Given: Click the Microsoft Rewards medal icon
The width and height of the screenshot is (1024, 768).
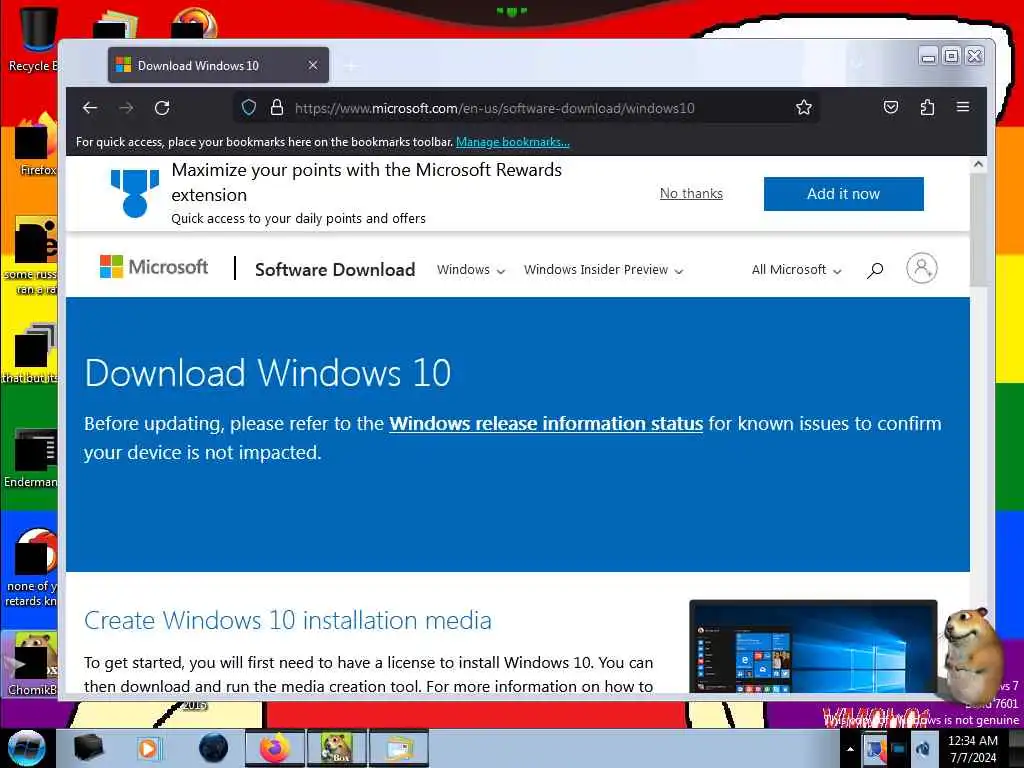Looking at the screenshot, I should pos(135,193).
